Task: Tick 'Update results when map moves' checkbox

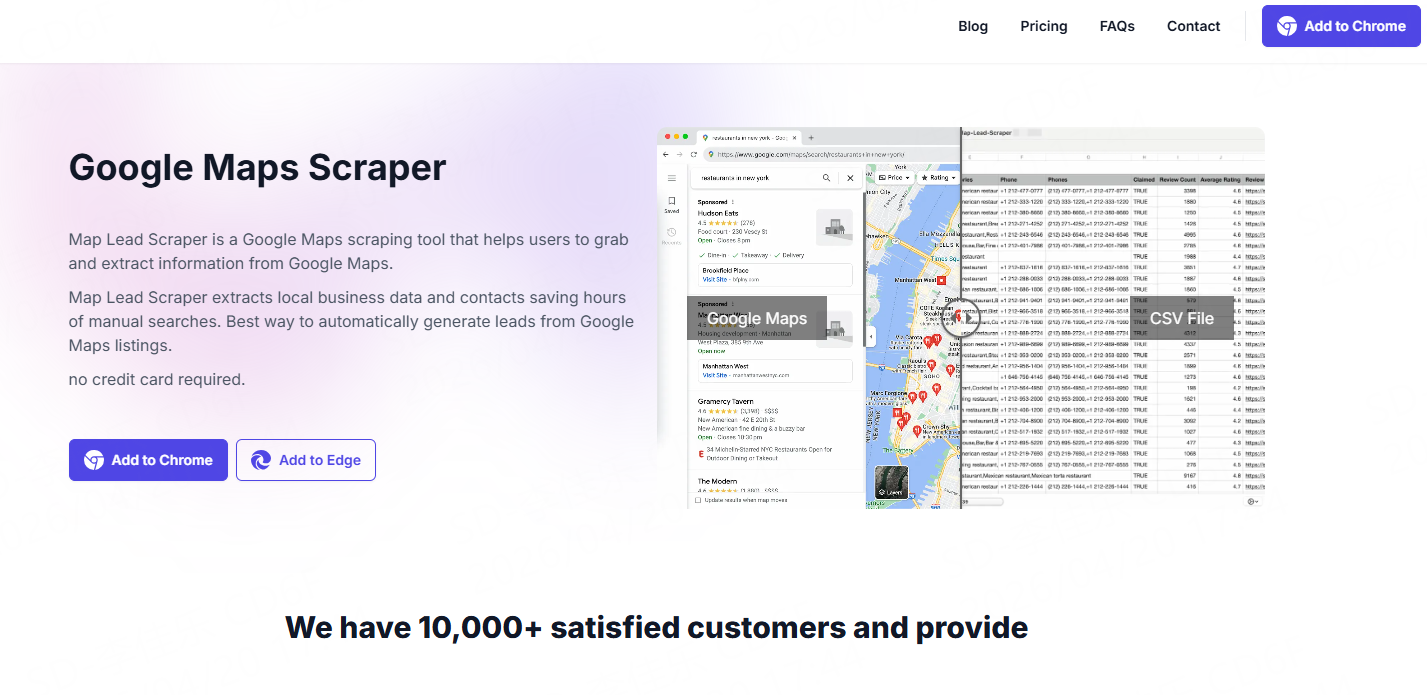Action: pyautogui.click(x=698, y=500)
